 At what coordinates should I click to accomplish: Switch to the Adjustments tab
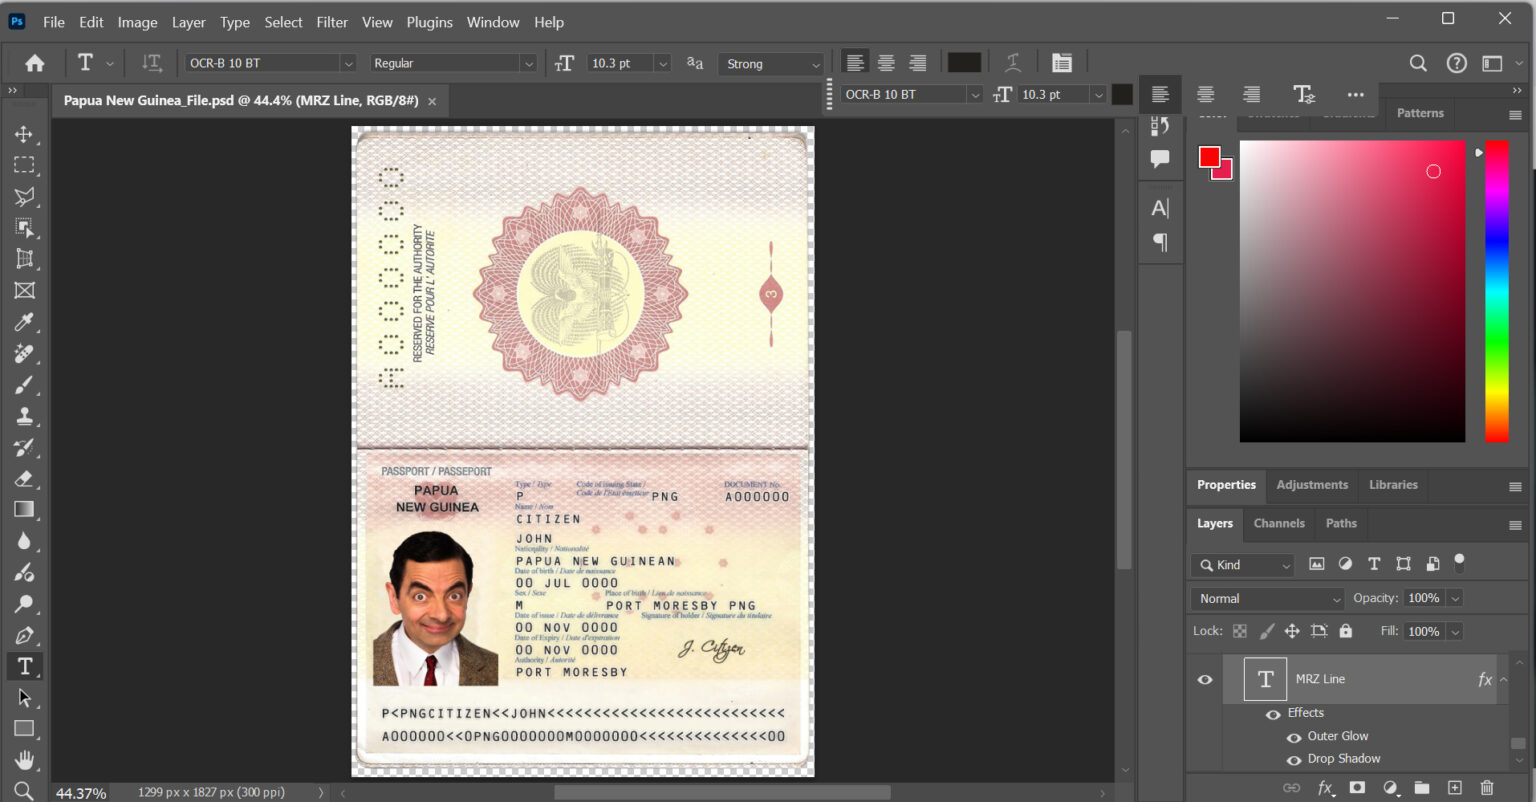tap(1312, 485)
